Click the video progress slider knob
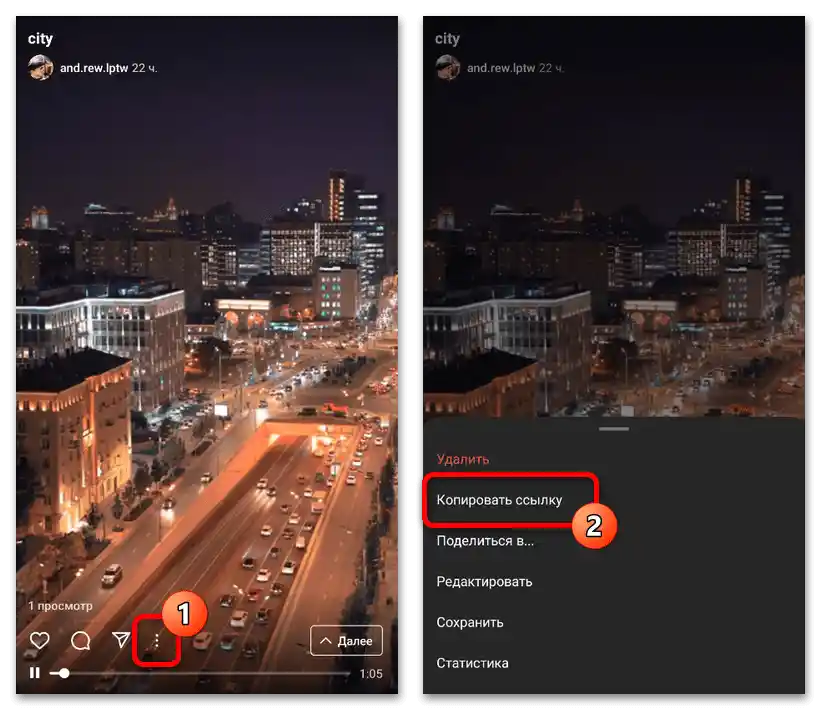 pos(64,673)
